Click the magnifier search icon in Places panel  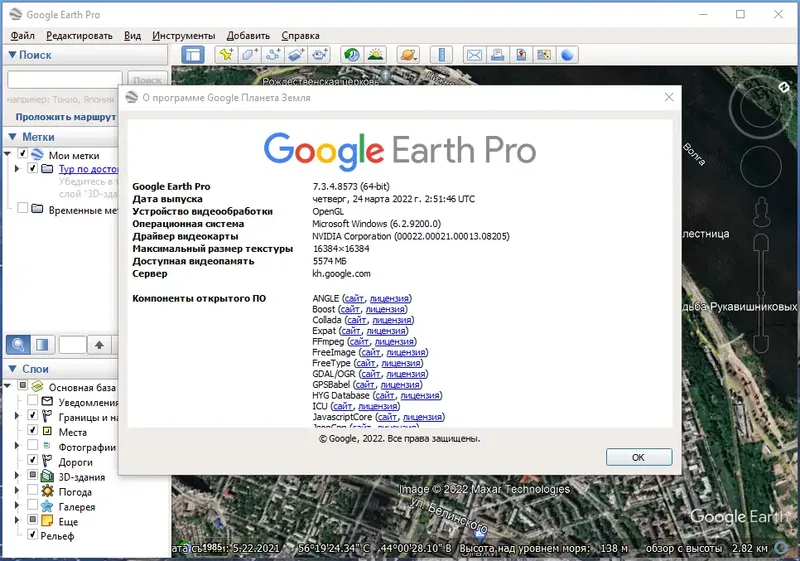[x=18, y=345]
